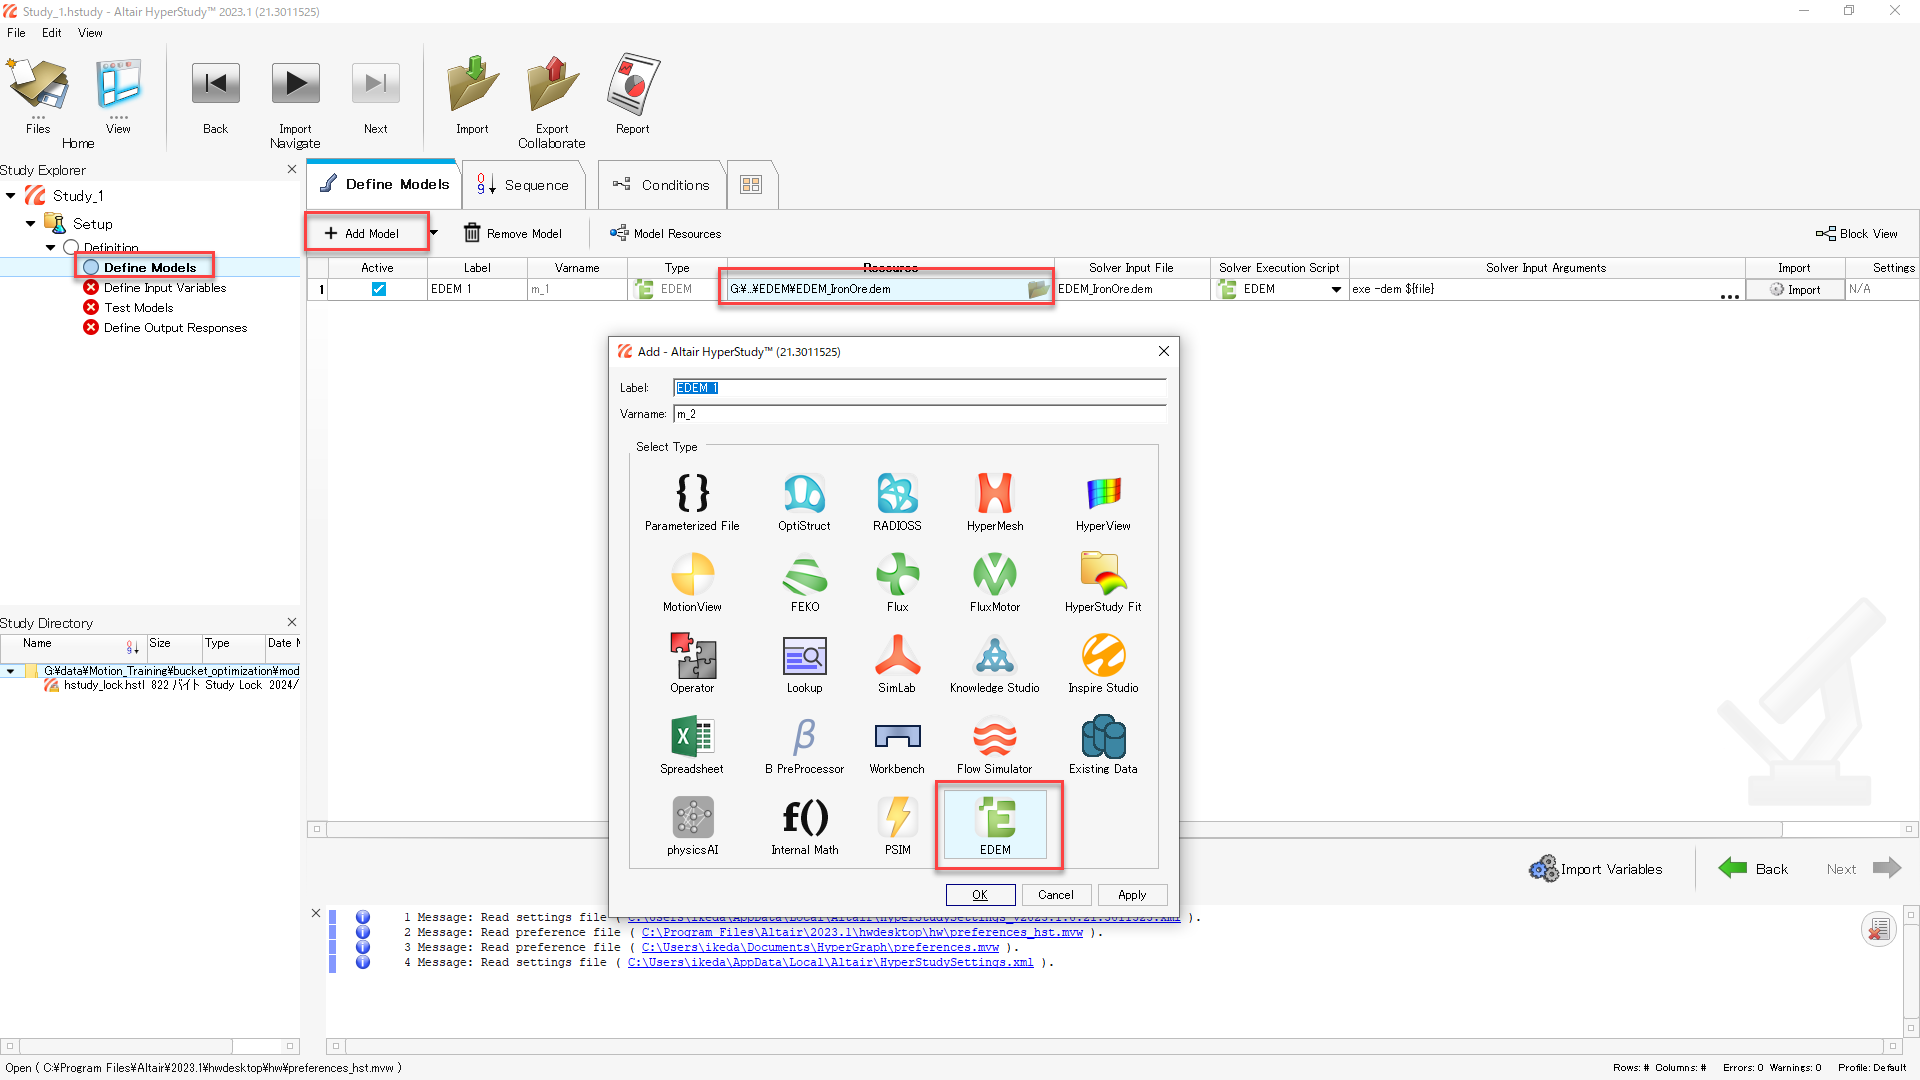Image resolution: width=1920 pixels, height=1080 pixels.
Task: Select the Definition radio node
Action: [71, 247]
